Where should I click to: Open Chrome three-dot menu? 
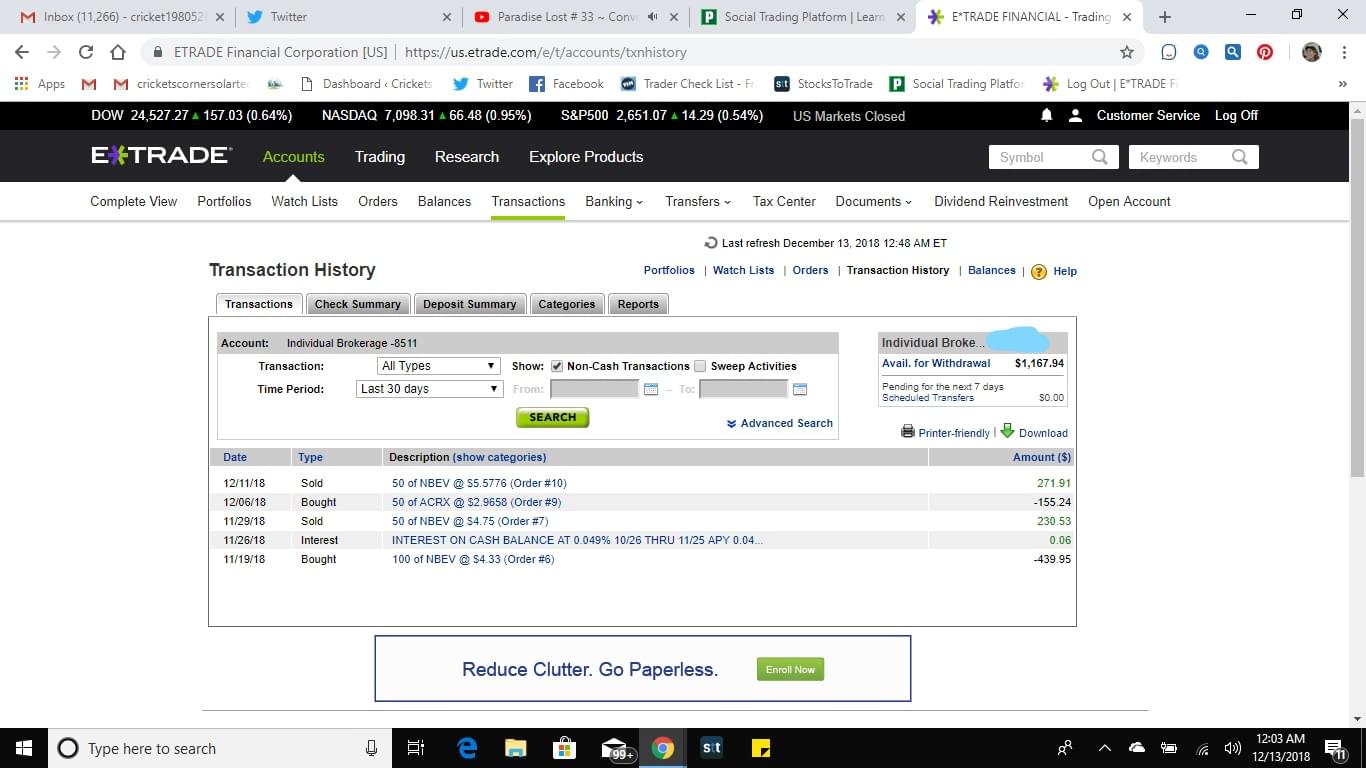click(x=1345, y=52)
